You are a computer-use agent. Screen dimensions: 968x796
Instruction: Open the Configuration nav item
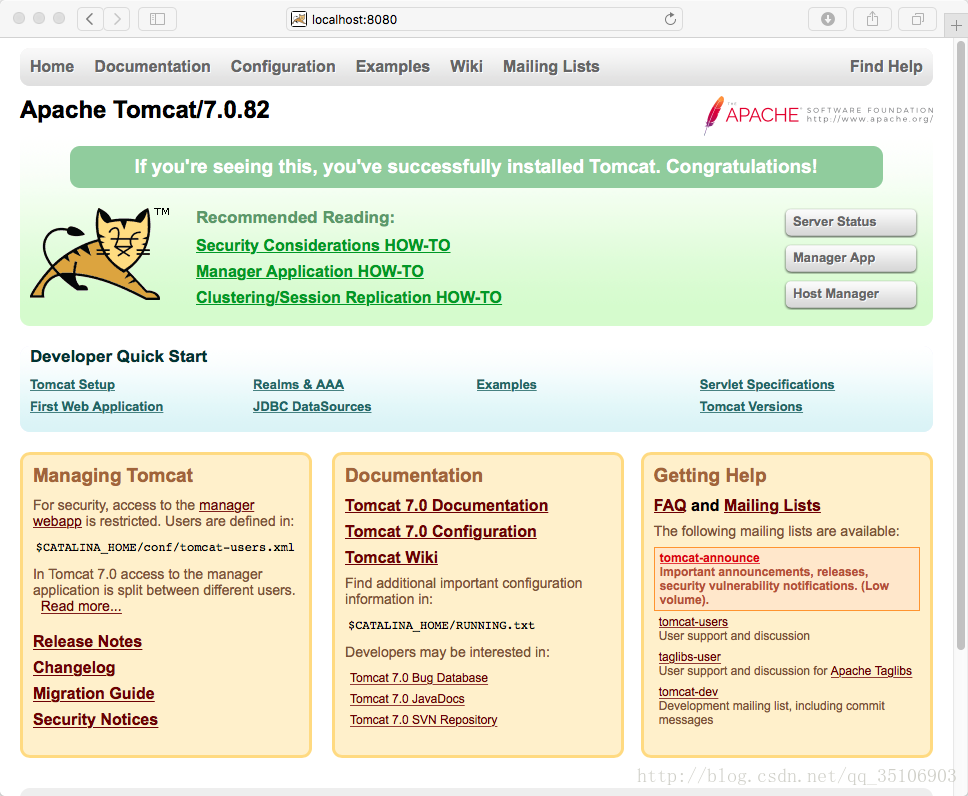tap(283, 66)
